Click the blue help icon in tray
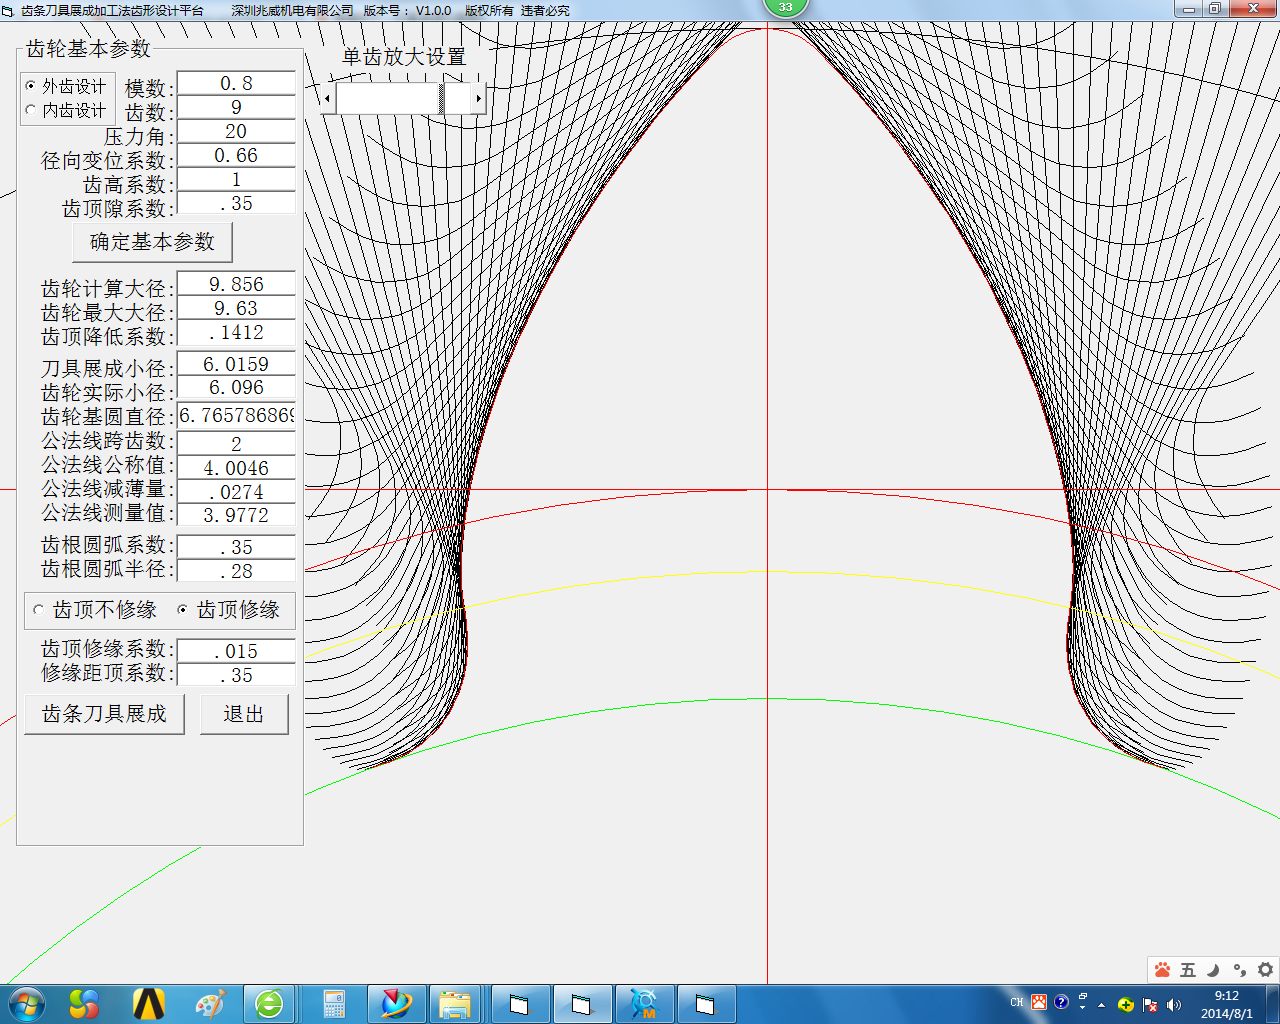 (1061, 1002)
